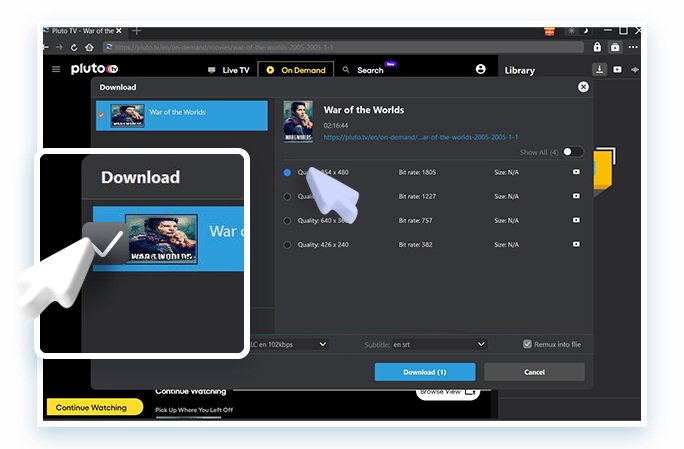Click the Bit rate: 1227 value
The height and width of the screenshot is (449, 684).
click(417, 196)
